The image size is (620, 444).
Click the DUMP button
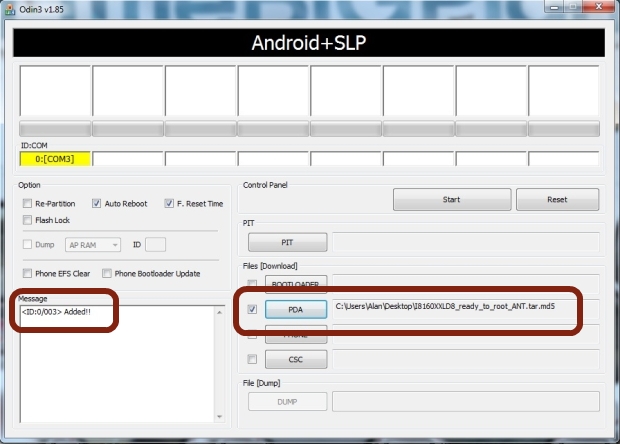click(x=287, y=401)
